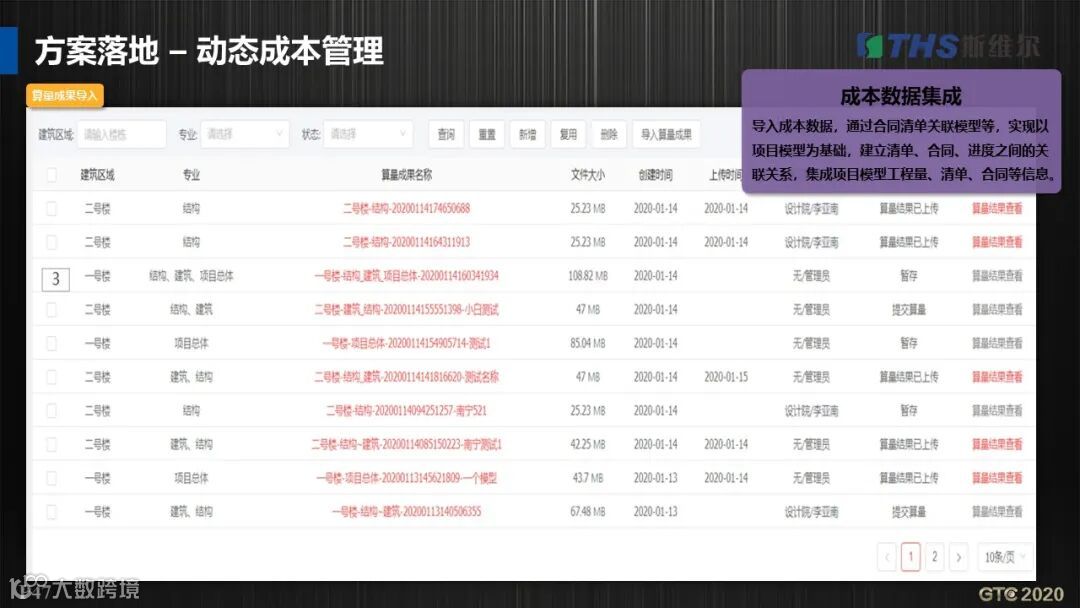The image size is (1080, 608).
Task: Click file size cell 42.25 MB
Action: [x=588, y=444]
